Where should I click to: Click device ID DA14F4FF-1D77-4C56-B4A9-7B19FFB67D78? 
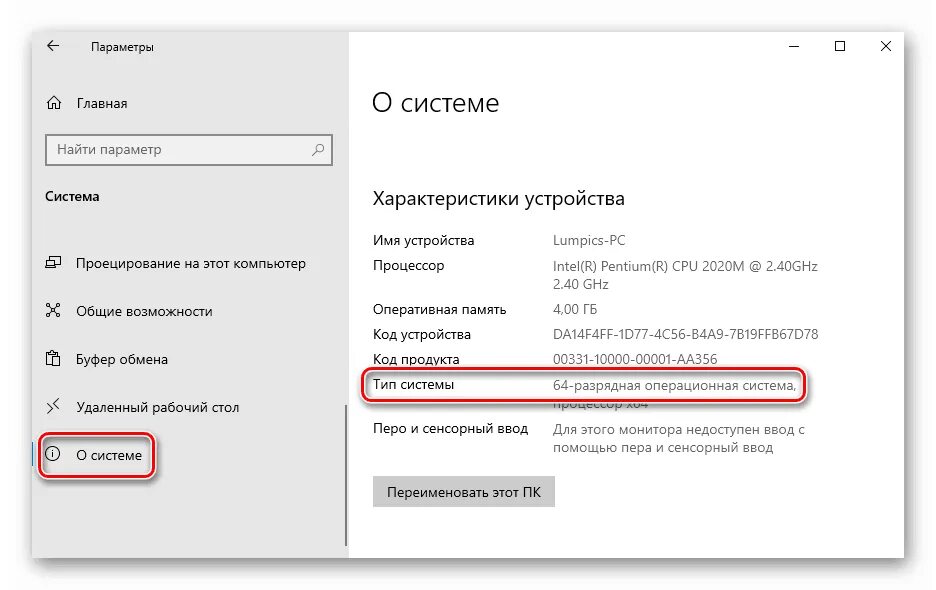tap(685, 334)
